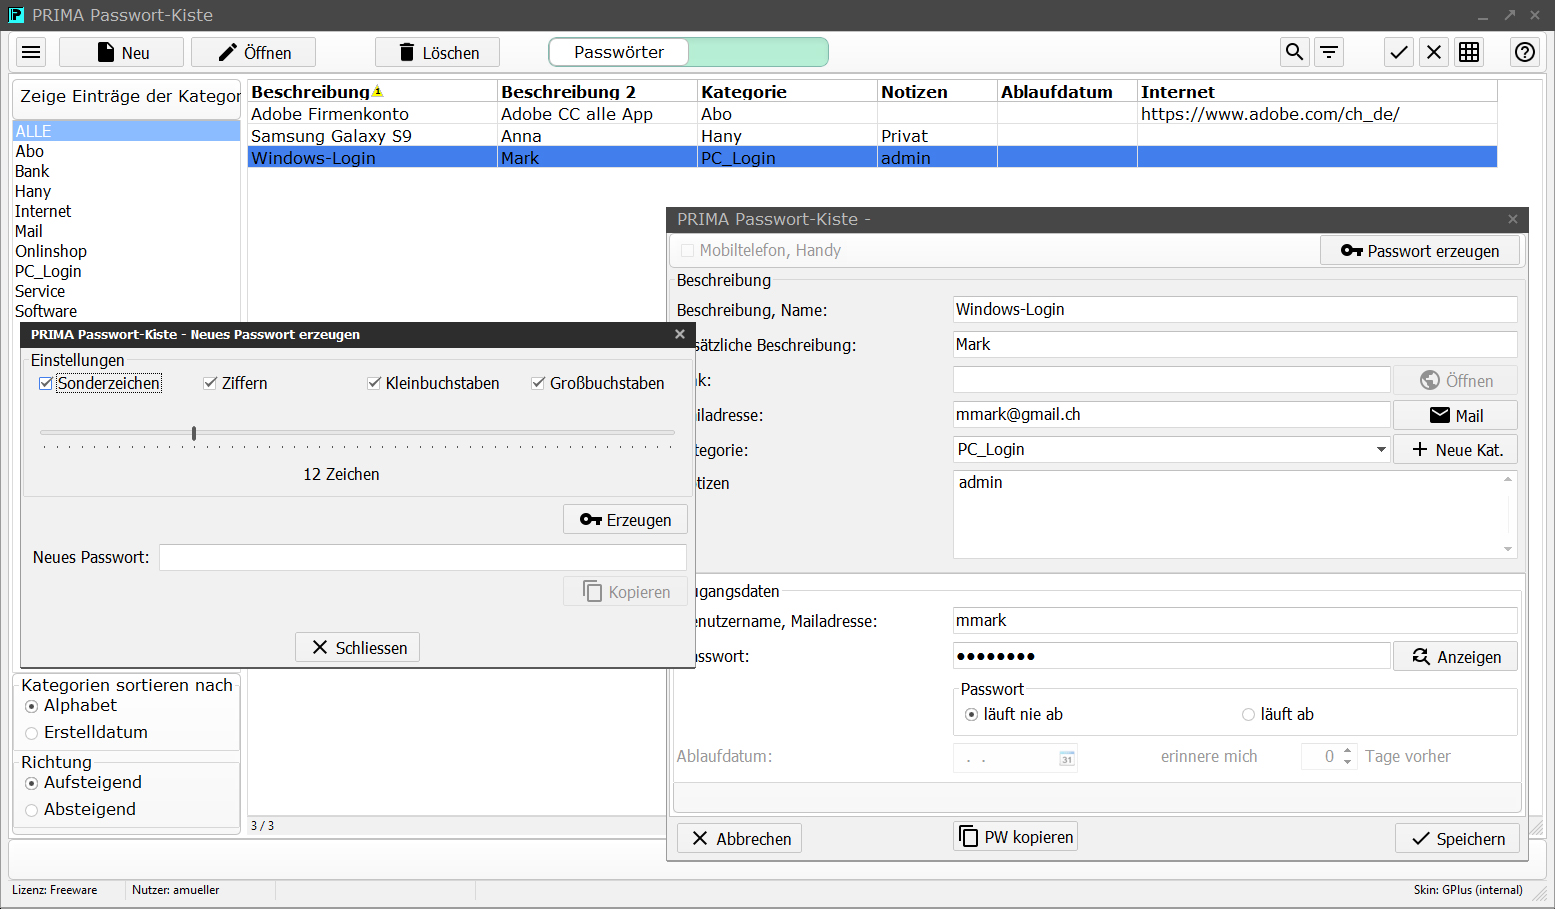Click the down arrow of the Notizen scrollbar
The height and width of the screenshot is (909, 1555).
1508,549
